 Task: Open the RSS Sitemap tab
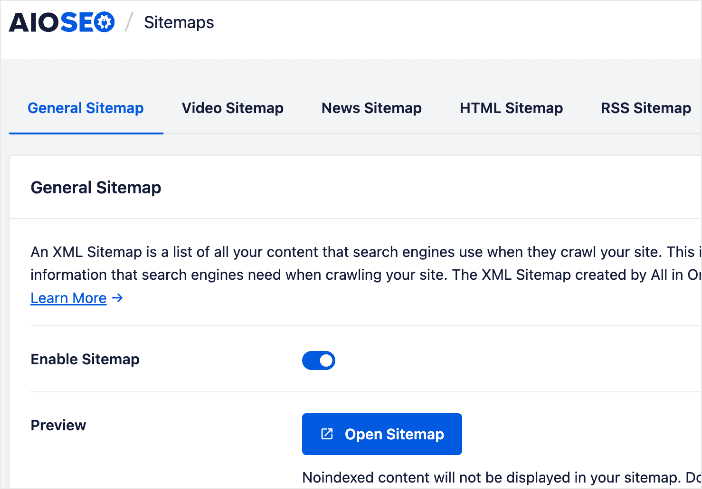pos(646,108)
